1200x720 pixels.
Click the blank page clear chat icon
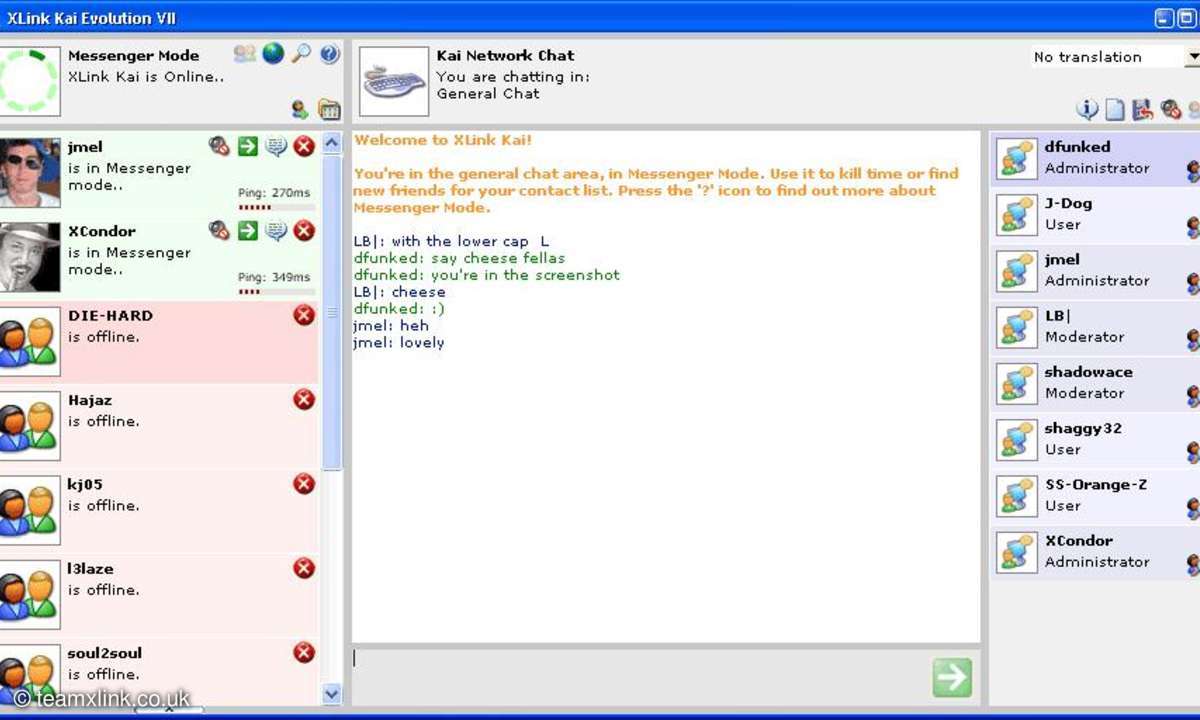(x=1115, y=109)
